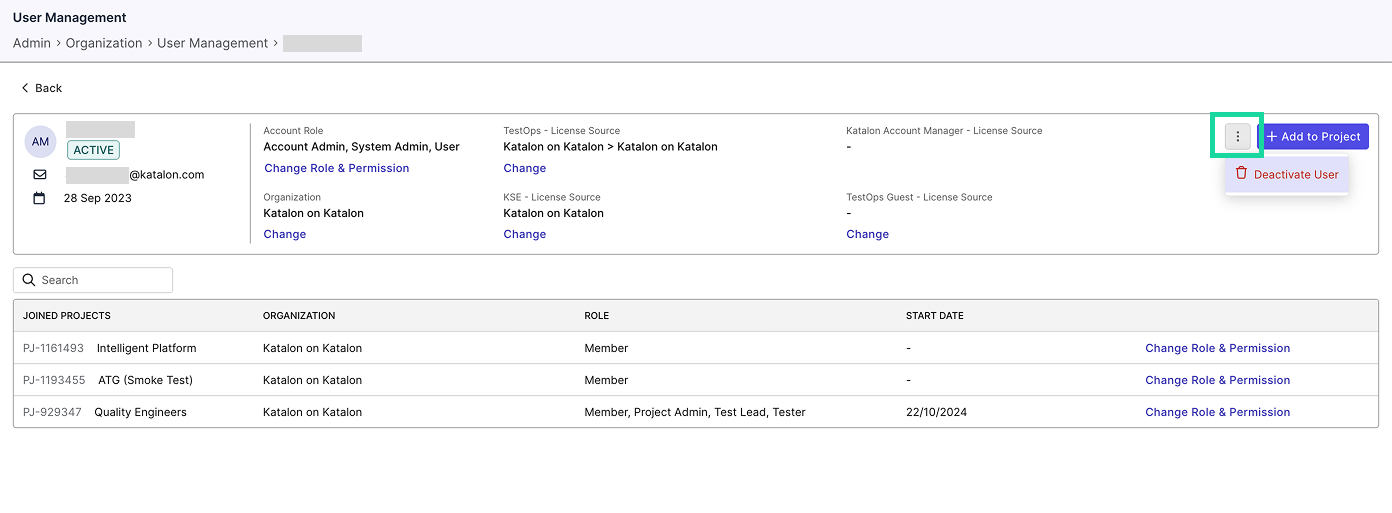The width and height of the screenshot is (1392, 513).
Task: Click the Add to Project button
Action: [x=1313, y=136]
